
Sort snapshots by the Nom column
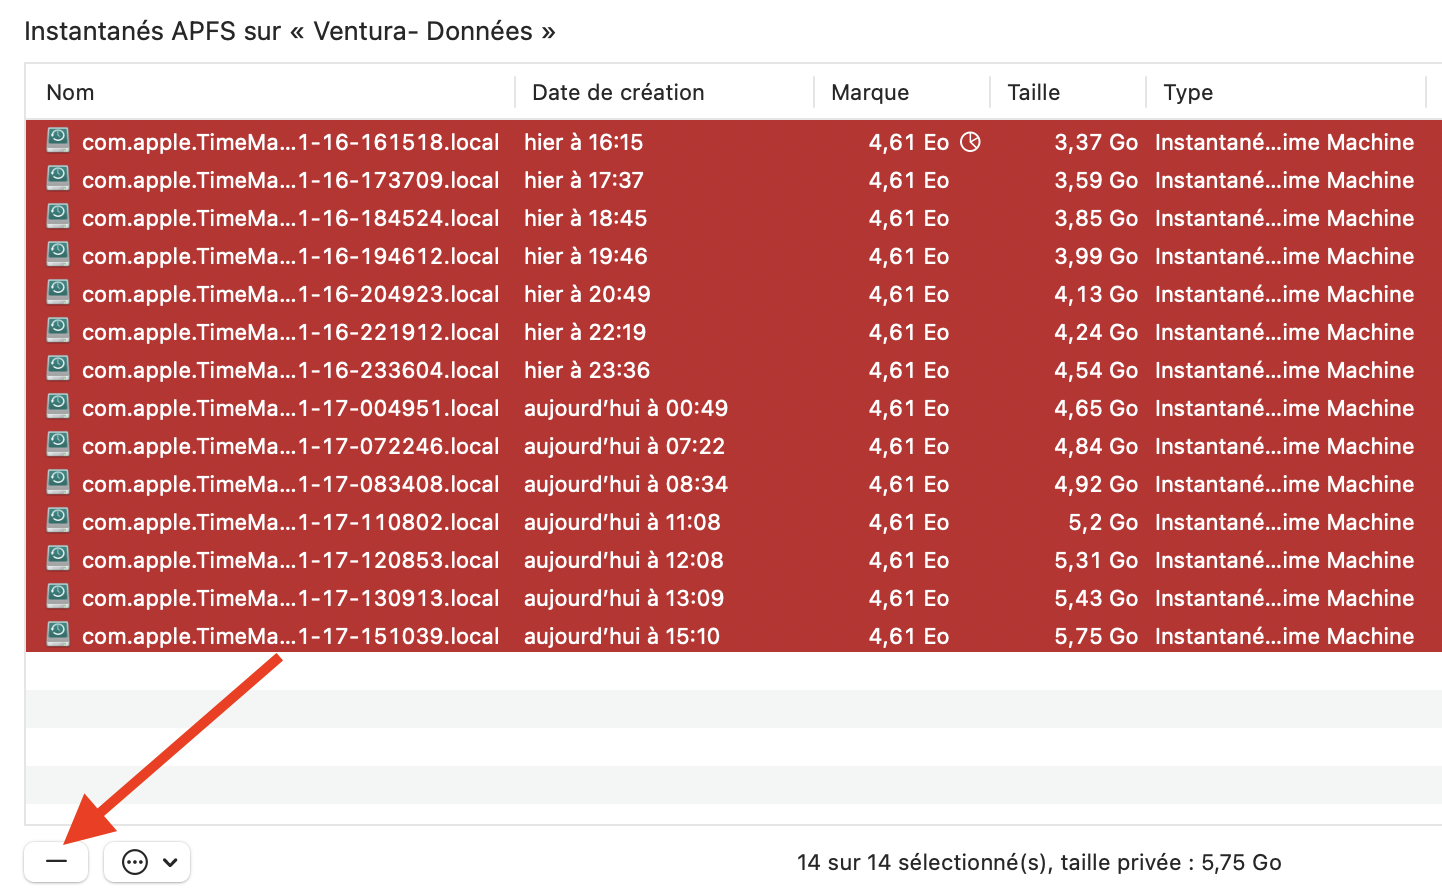pos(70,92)
